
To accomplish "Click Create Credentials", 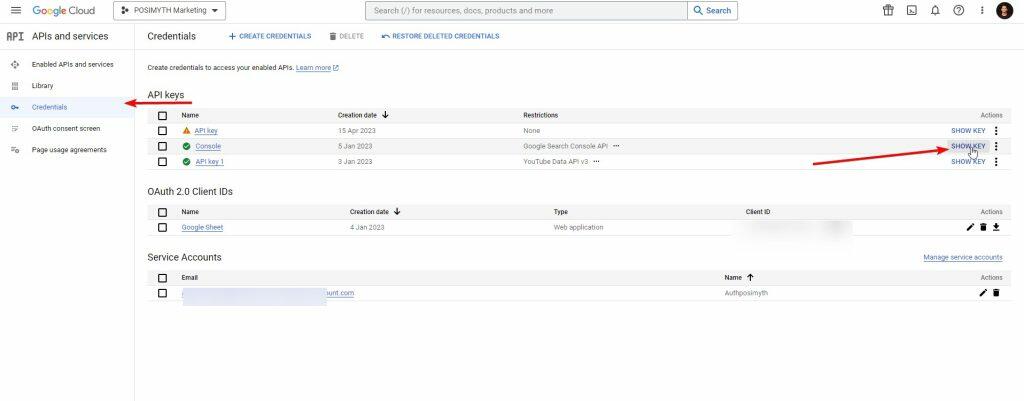I will tap(270, 37).
